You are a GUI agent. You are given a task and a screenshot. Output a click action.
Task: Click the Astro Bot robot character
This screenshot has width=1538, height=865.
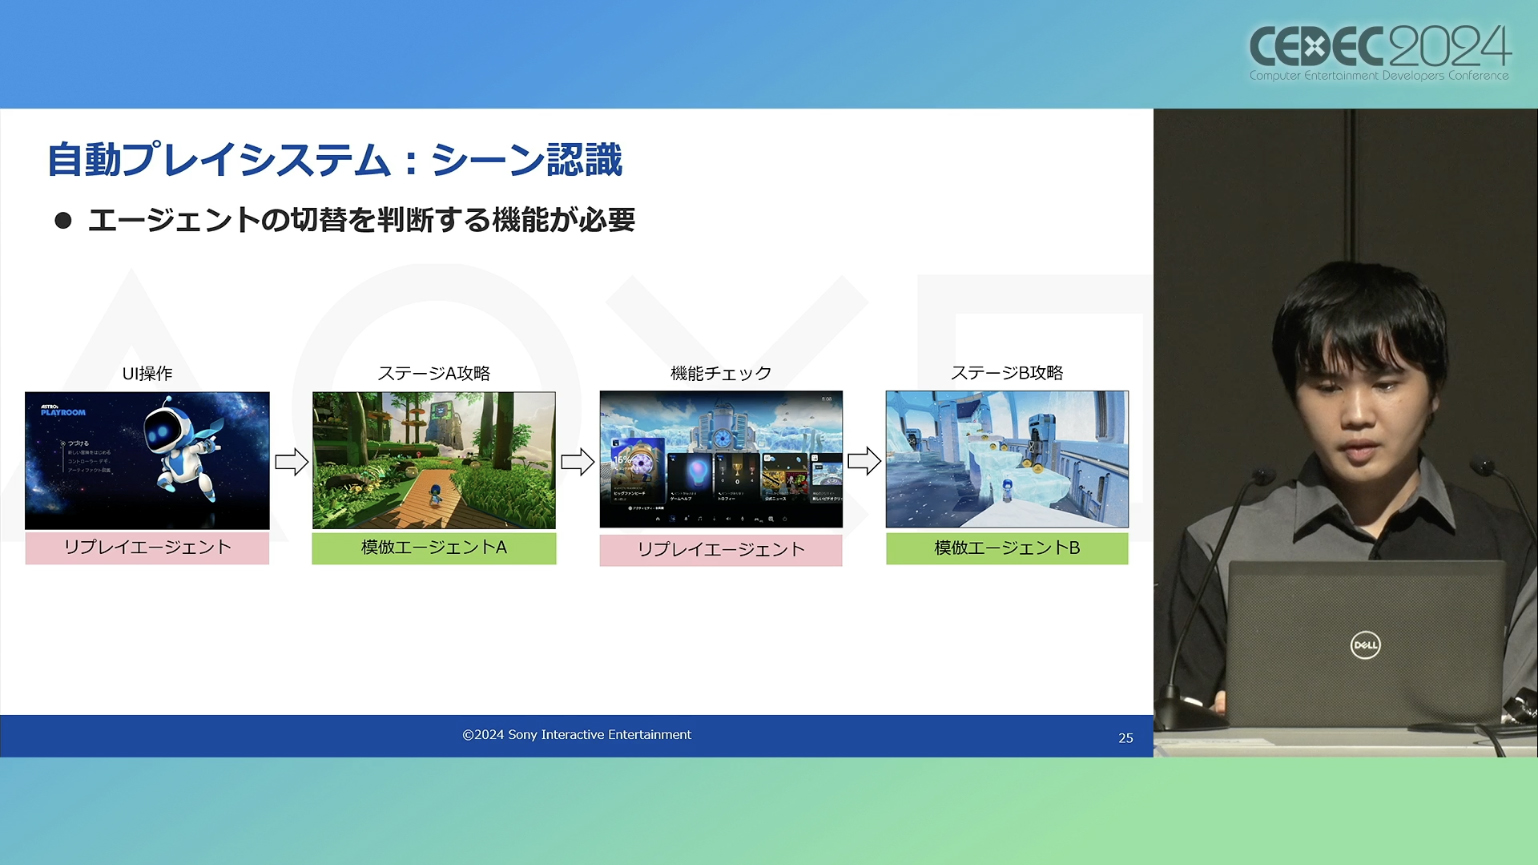[x=180, y=450]
